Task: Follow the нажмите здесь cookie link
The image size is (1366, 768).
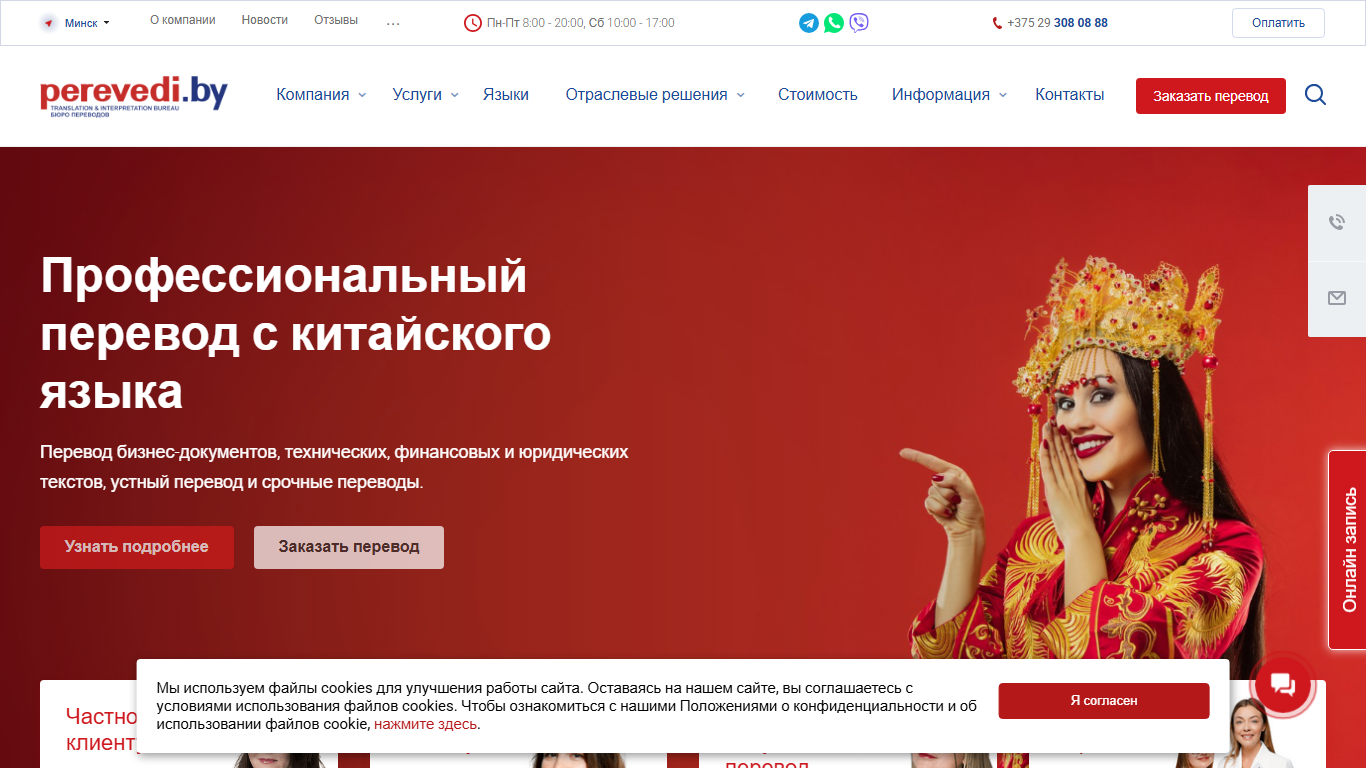Action: click(425, 724)
